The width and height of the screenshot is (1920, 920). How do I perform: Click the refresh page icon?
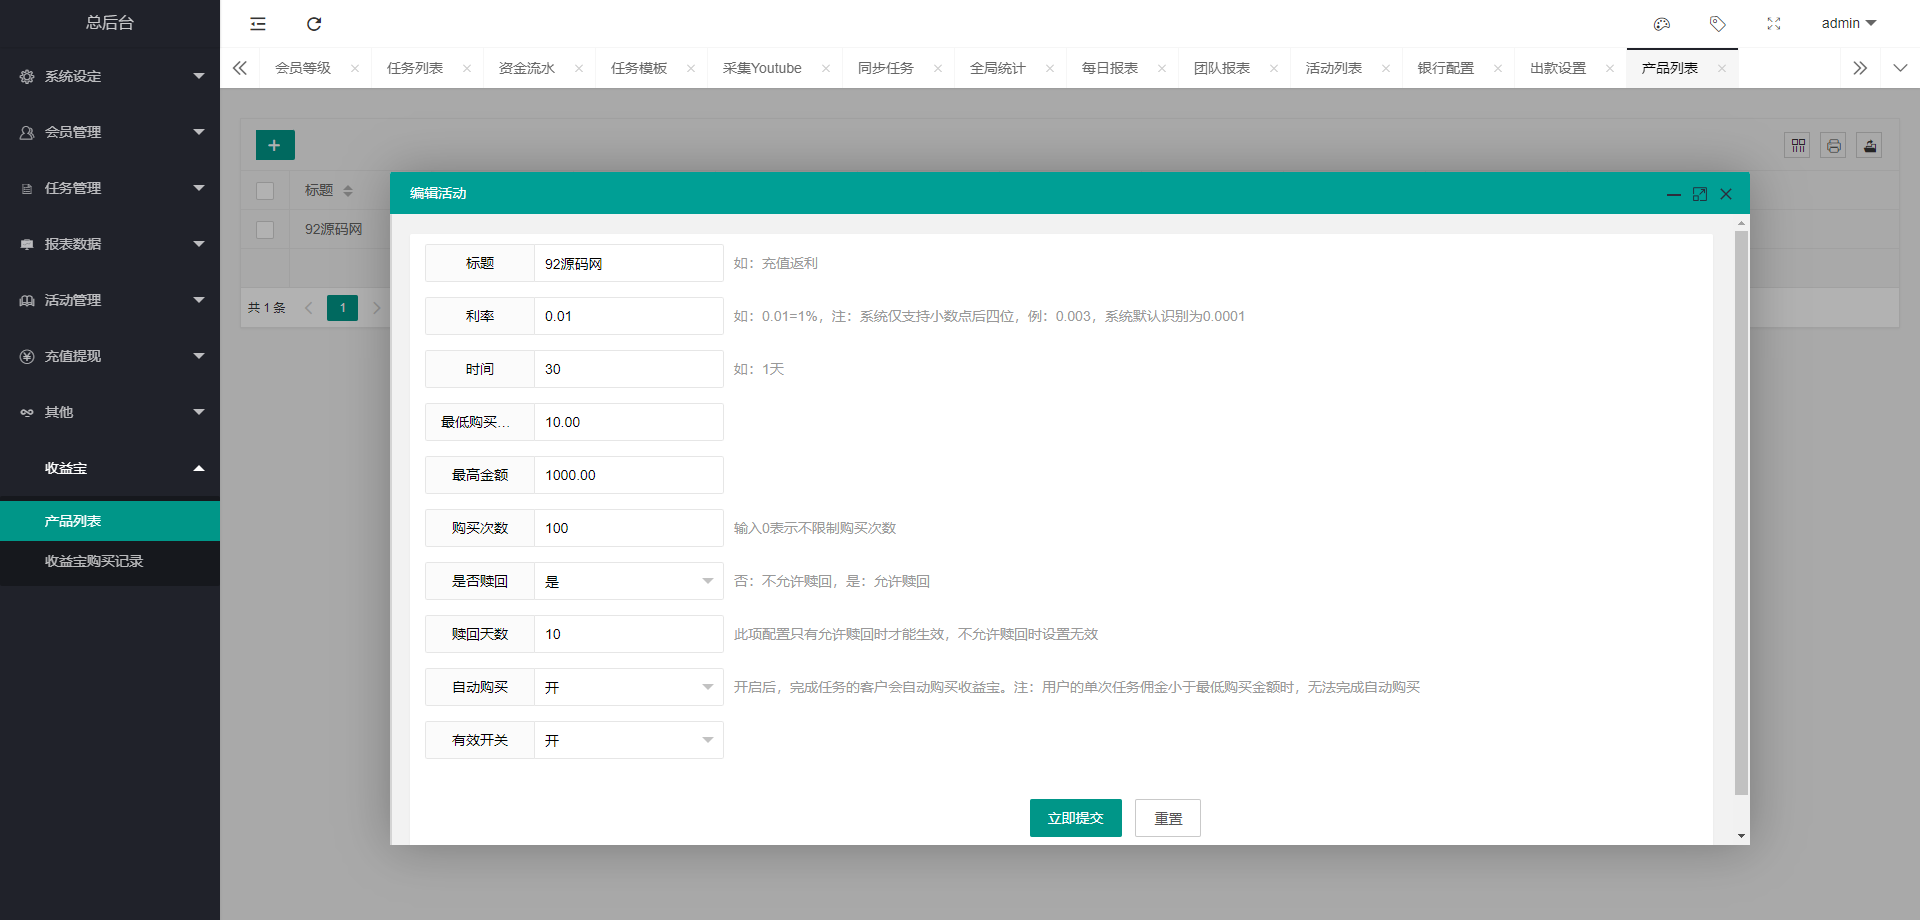coord(314,24)
